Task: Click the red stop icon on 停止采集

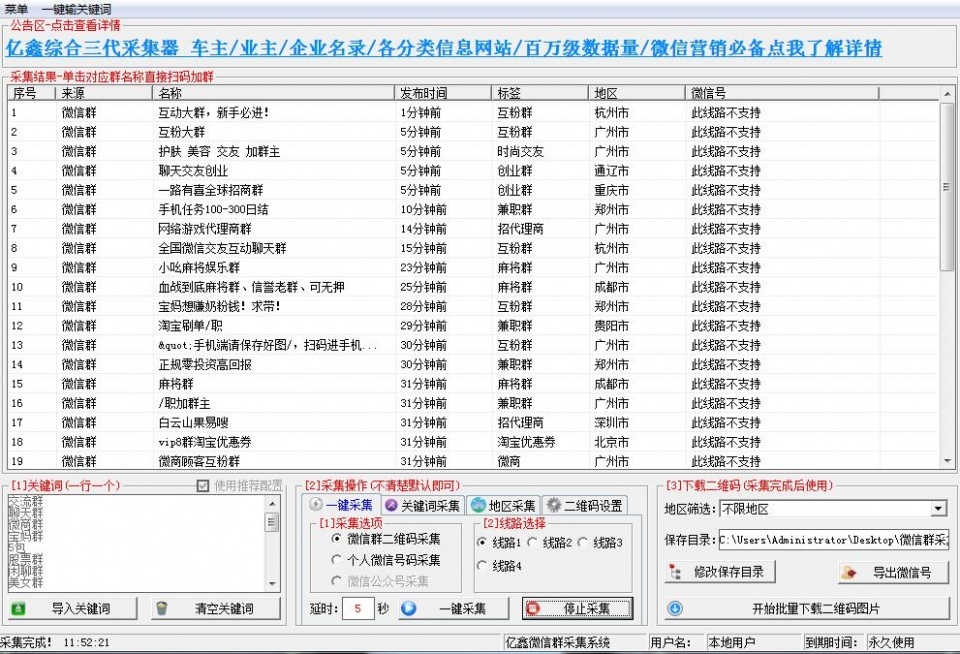Action: [533, 609]
